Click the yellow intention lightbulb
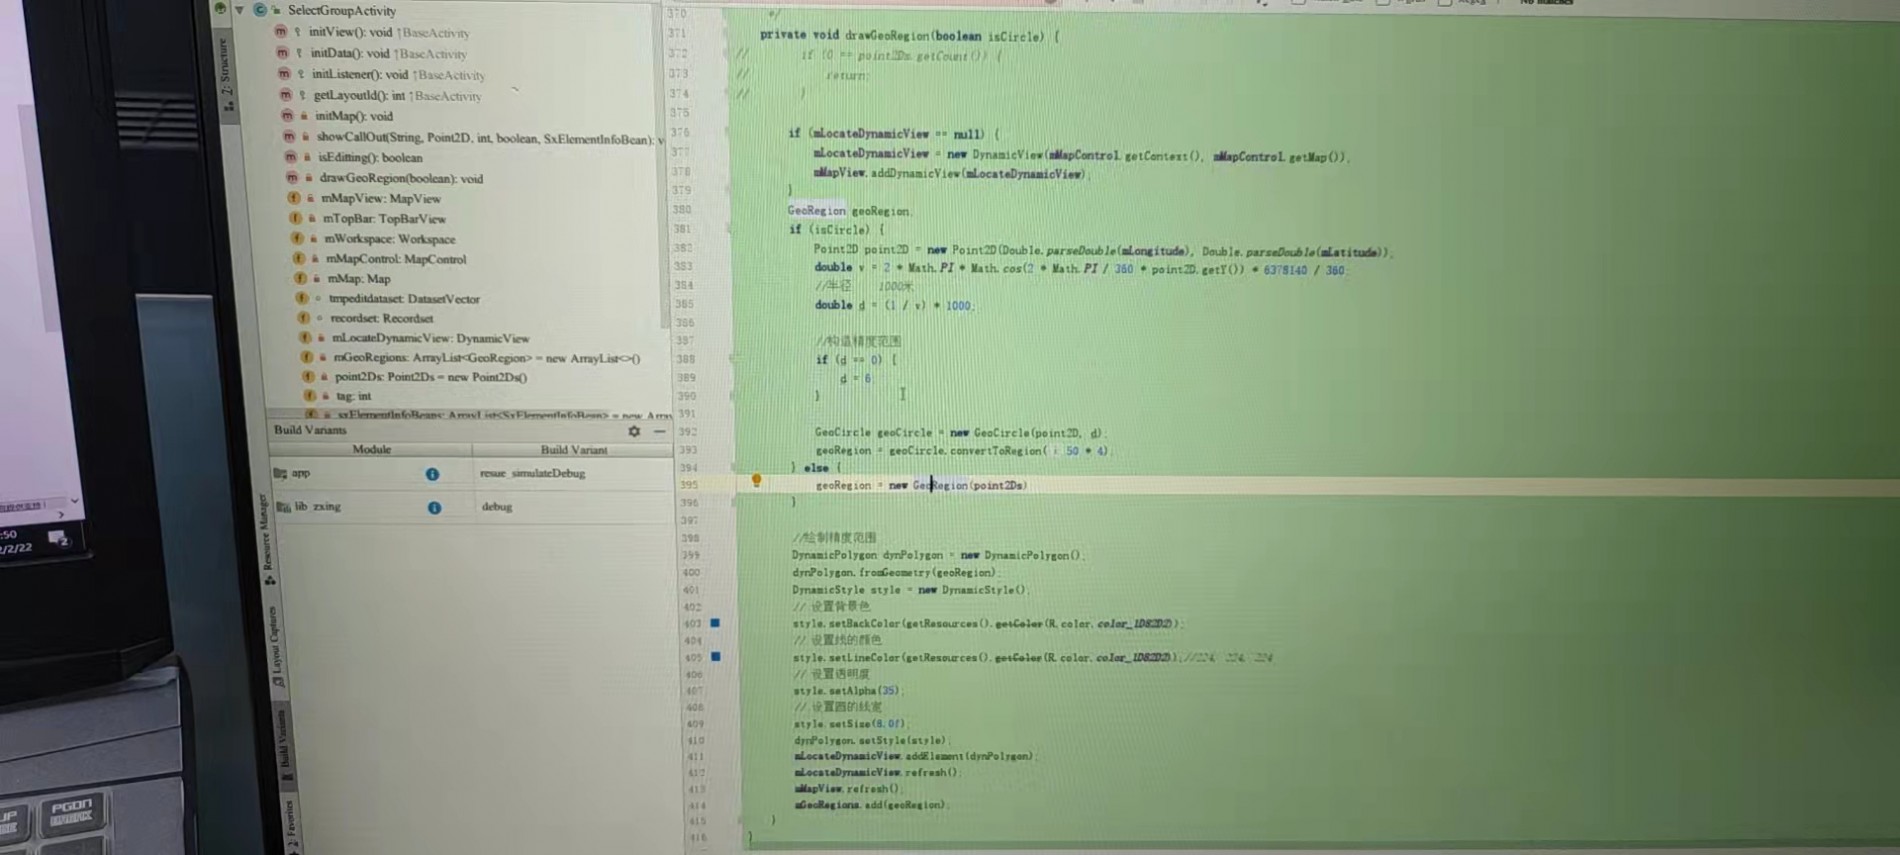 coord(757,481)
